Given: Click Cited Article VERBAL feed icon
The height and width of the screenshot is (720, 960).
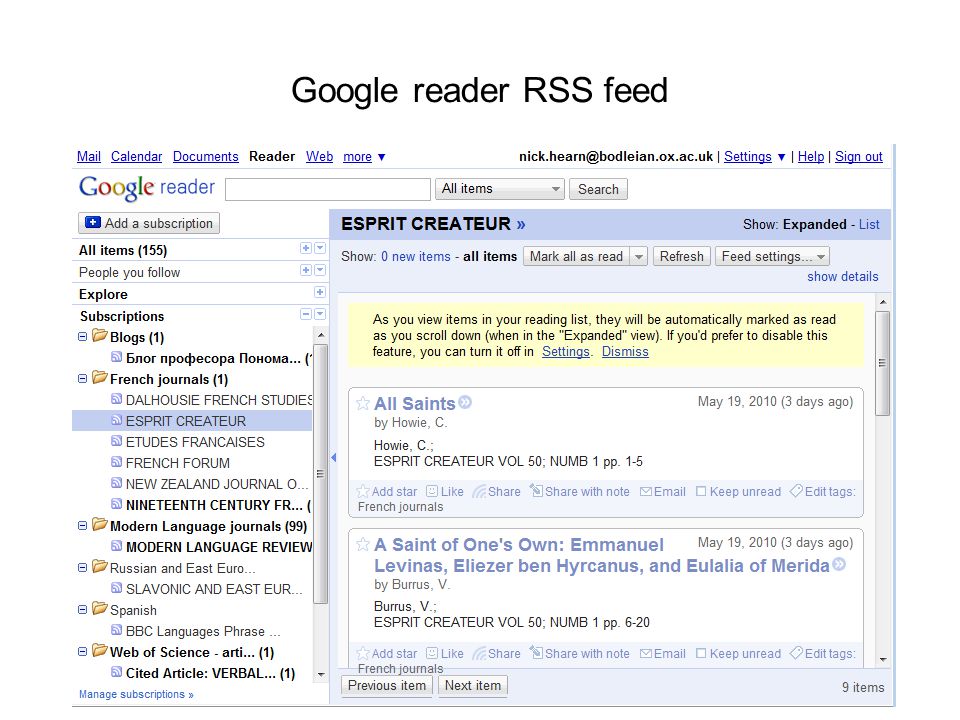Looking at the screenshot, I should 116,672.
